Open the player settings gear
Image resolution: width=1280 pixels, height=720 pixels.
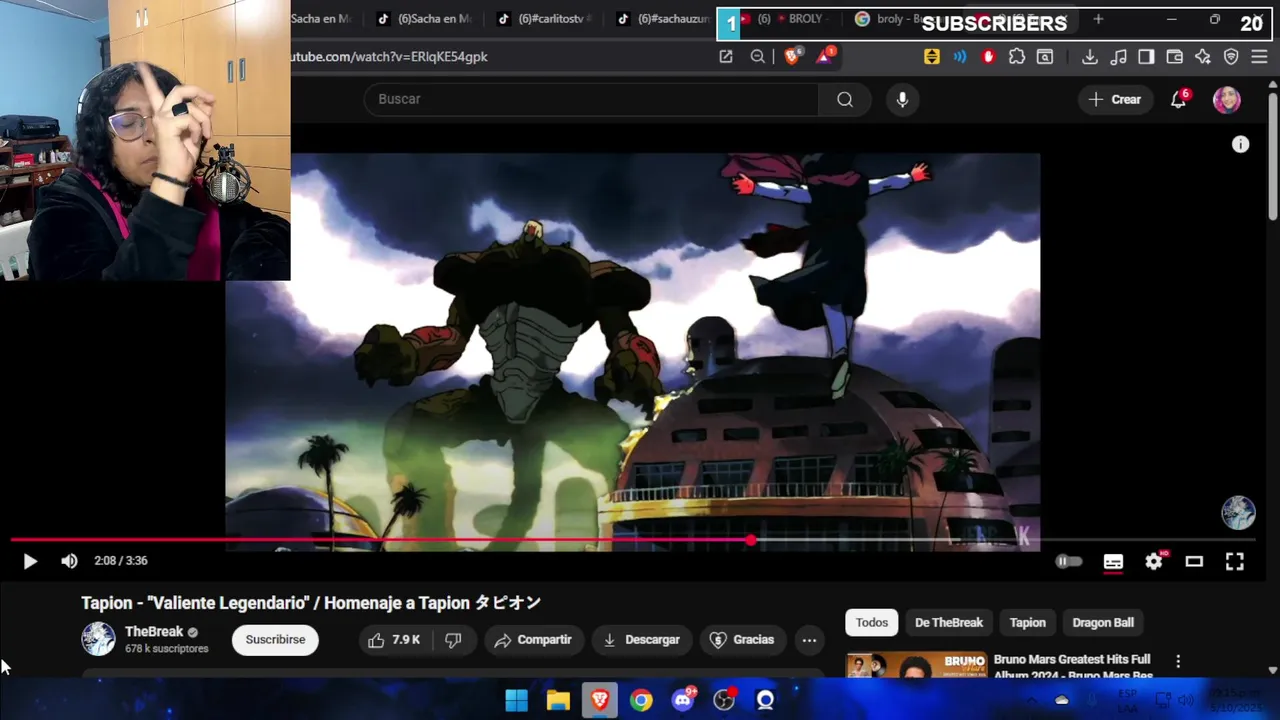1154,562
